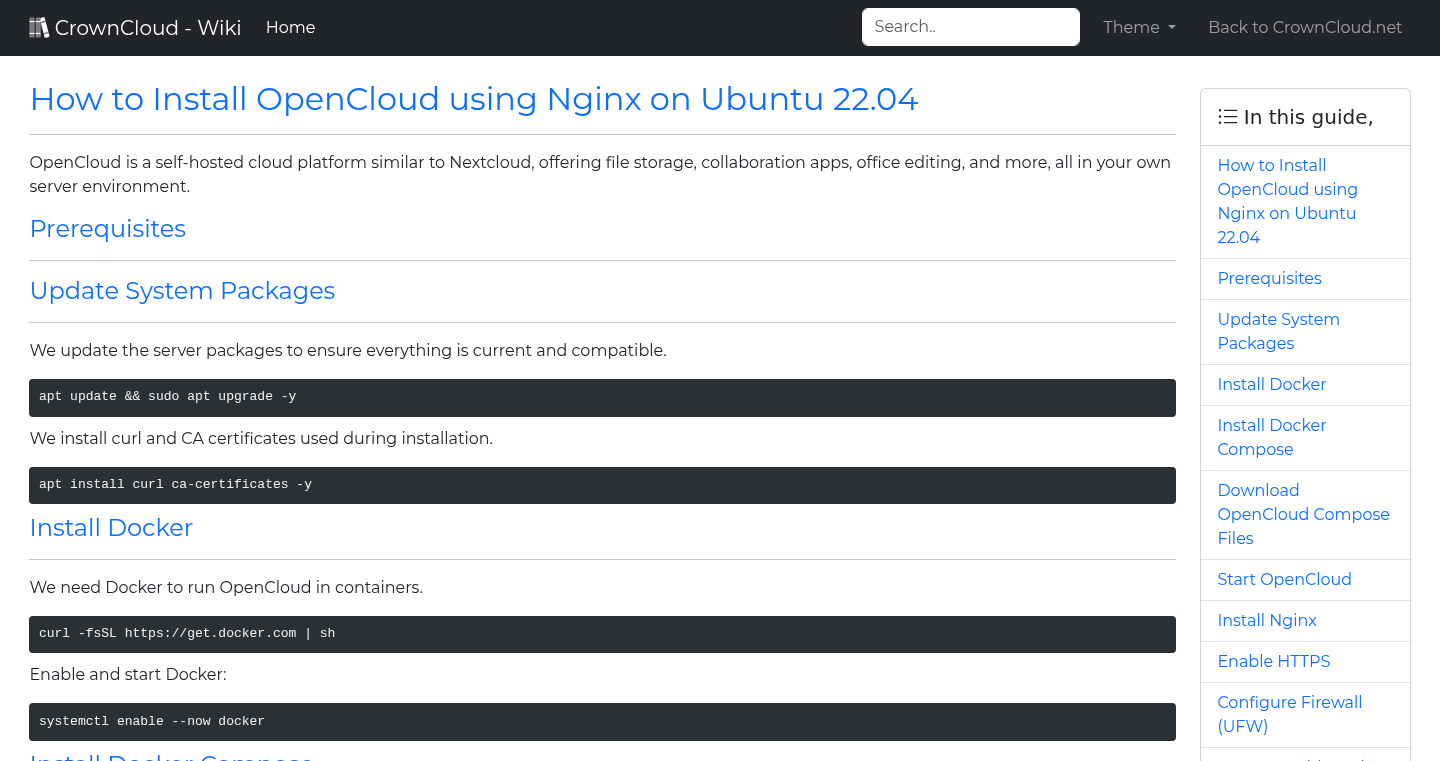Open 'Back to CrownCloud.net'
Screen dimensions: 1440x761
pos(1305,27)
